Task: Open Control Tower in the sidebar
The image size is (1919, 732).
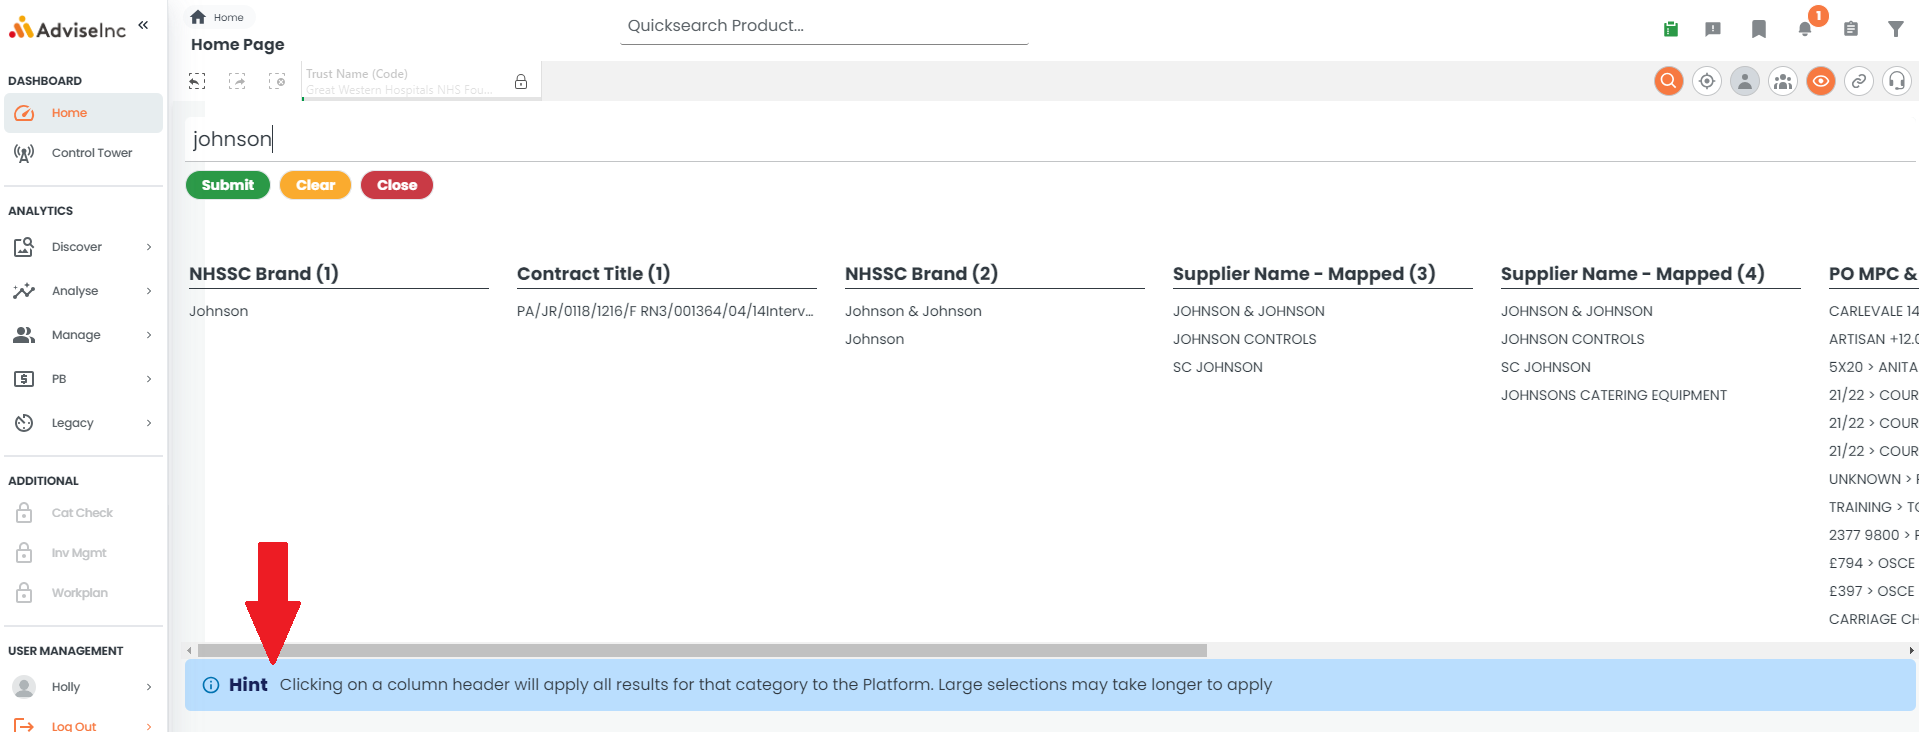Action: [x=83, y=153]
